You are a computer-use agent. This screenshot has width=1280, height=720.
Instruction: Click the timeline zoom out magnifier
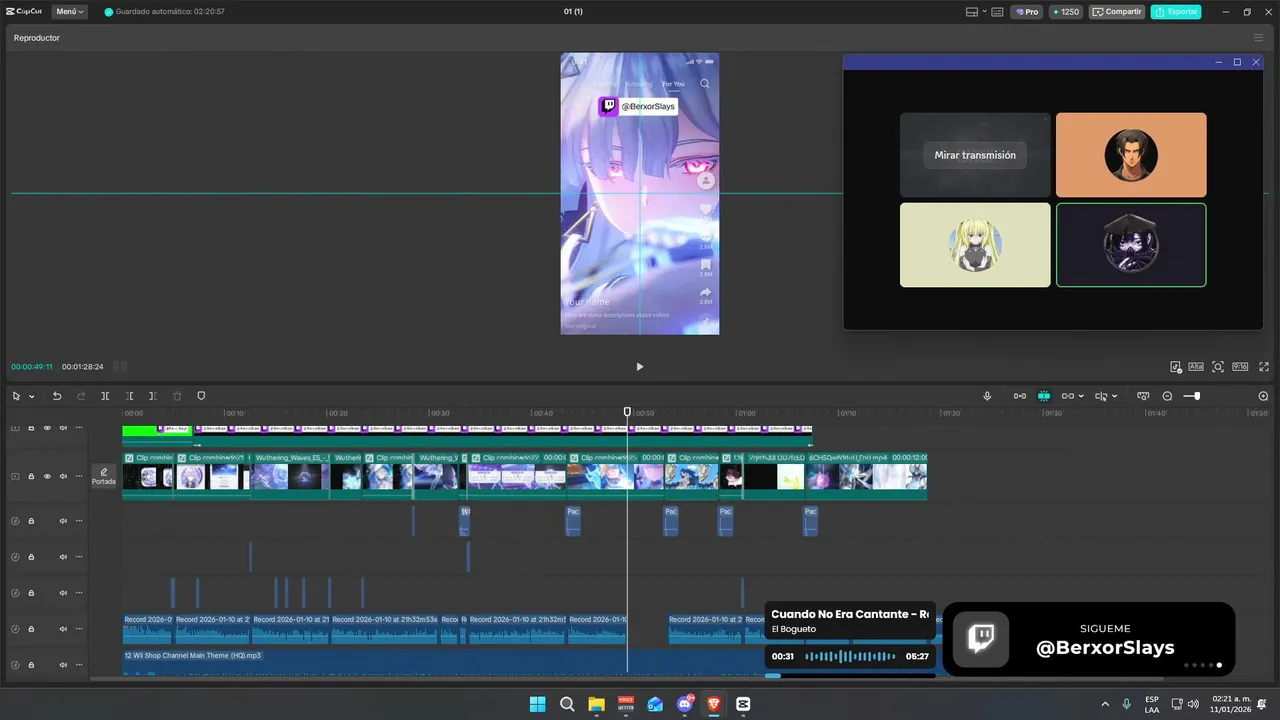tap(1167, 396)
